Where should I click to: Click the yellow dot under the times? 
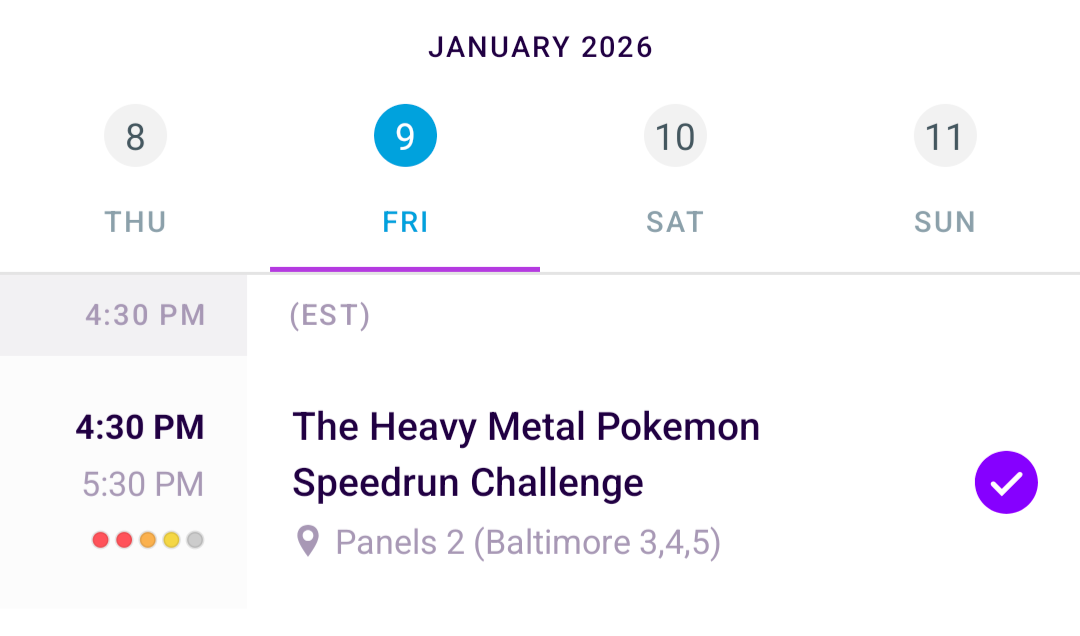[x=171, y=540]
